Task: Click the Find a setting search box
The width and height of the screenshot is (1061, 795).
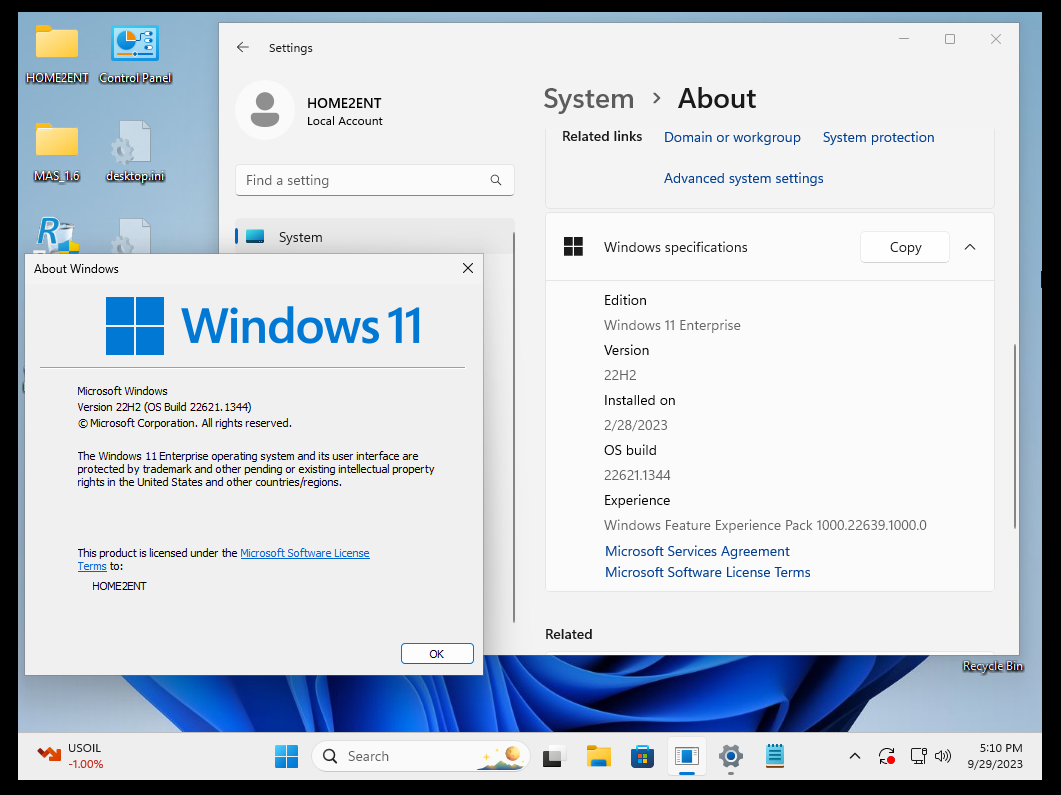Action: (x=374, y=180)
